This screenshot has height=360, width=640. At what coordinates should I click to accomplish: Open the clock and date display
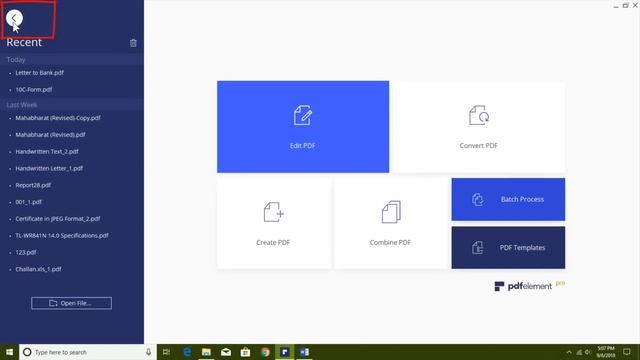point(606,352)
